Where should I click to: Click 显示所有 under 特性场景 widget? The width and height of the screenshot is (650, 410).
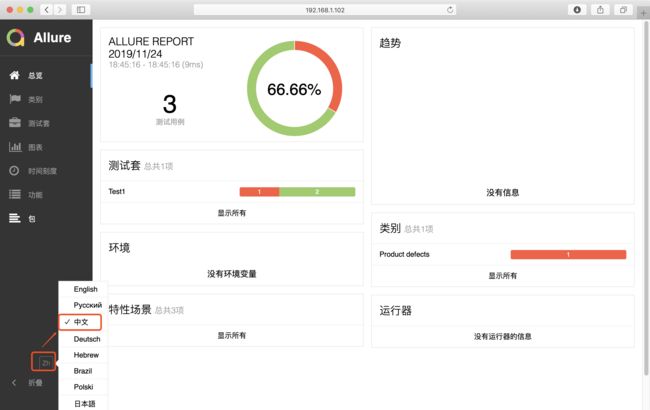(x=232, y=335)
